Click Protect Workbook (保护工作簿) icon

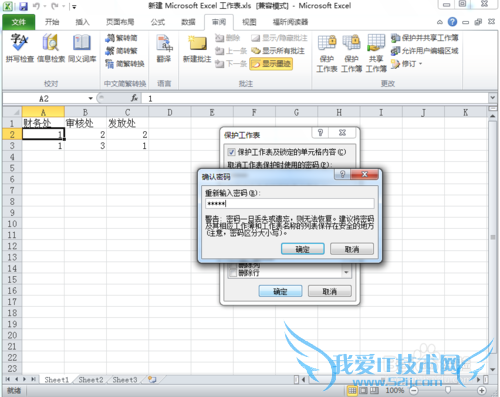coord(351,53)
